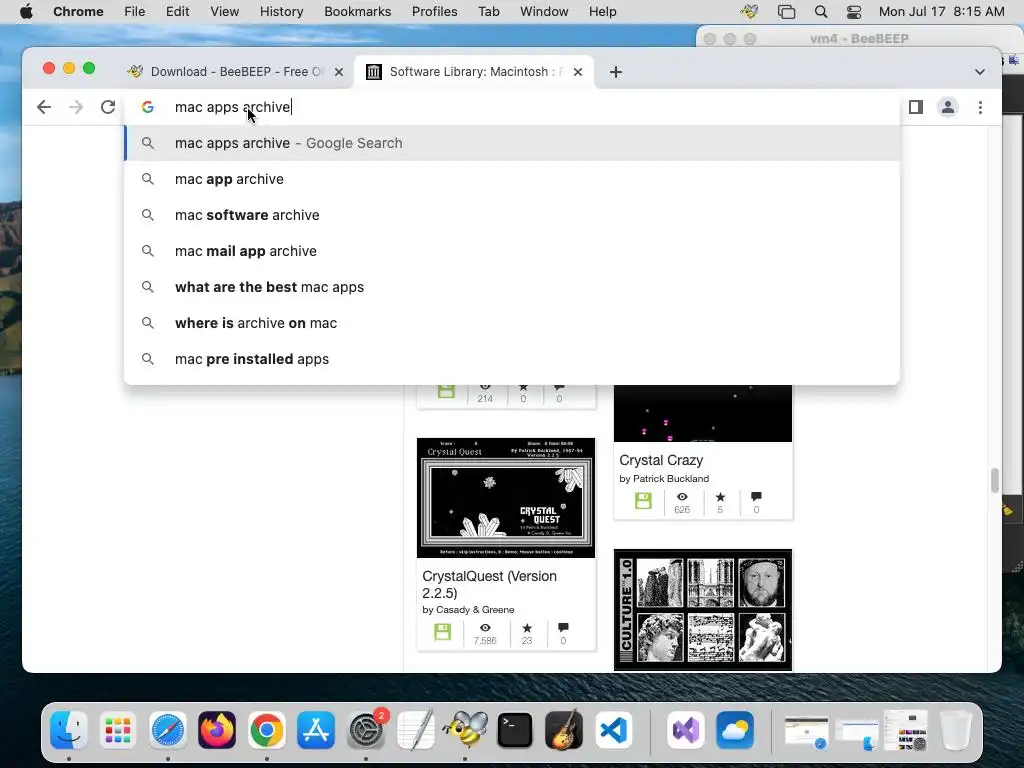Open Control Center in menu bar
Screen dimensions: 1024x768
click(x=854, y=11)
